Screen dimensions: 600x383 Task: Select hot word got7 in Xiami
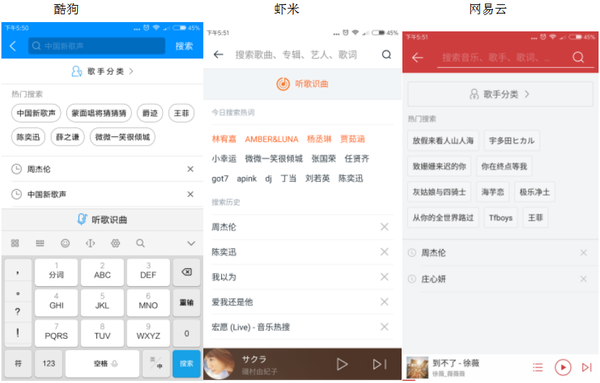pyautogui.click(x=220, y=179)
